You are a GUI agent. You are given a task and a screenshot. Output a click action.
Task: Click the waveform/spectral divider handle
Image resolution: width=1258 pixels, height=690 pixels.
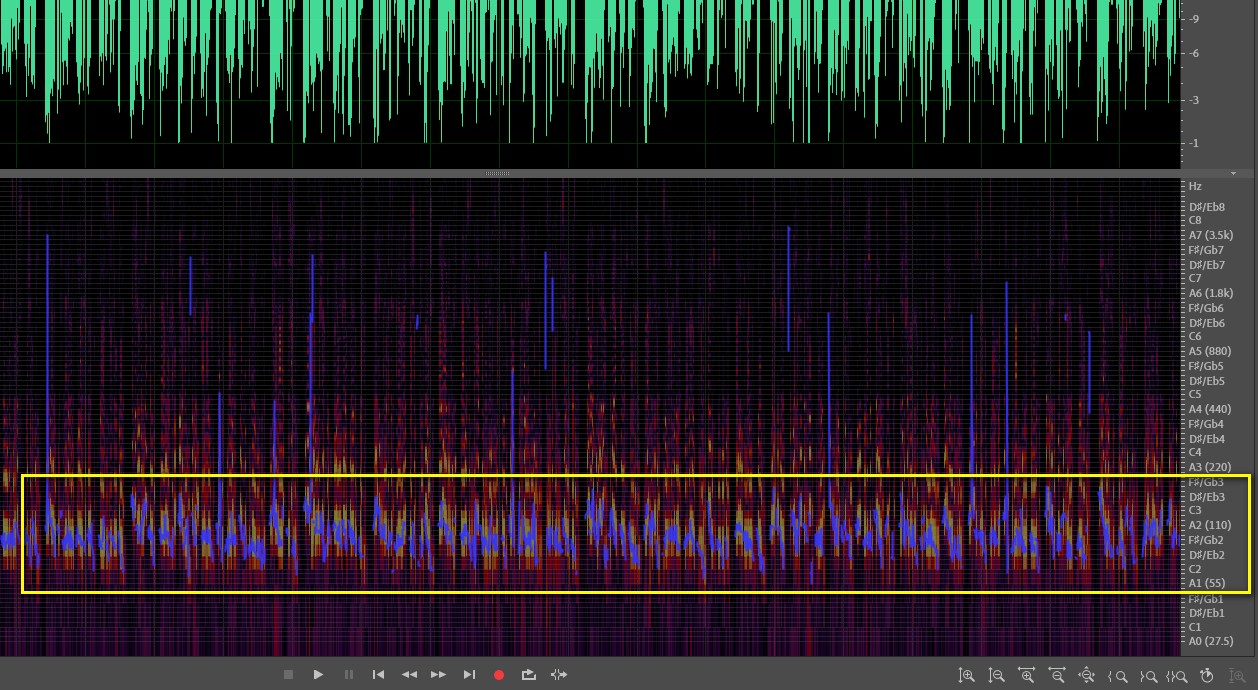(497, 174)
